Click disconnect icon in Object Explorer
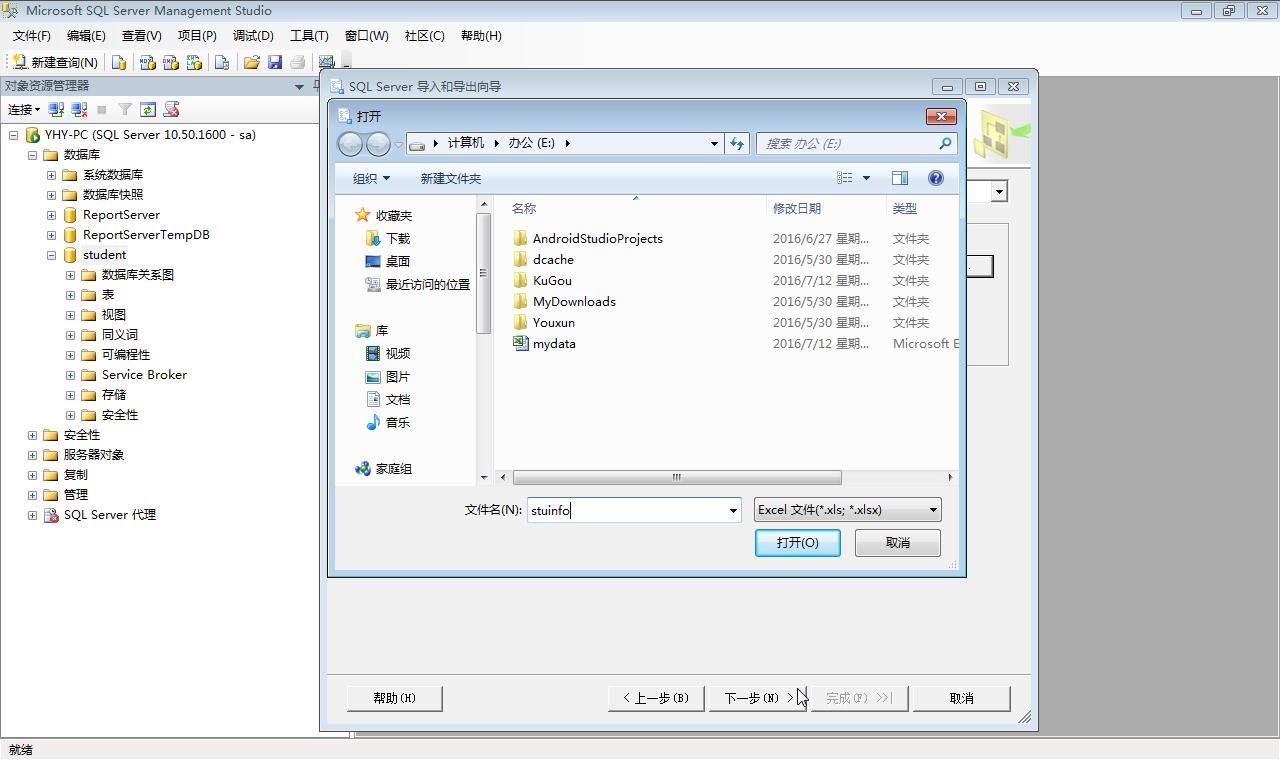Image resolution: width=1280 pixels, height=760 pixels. [79, 109]
